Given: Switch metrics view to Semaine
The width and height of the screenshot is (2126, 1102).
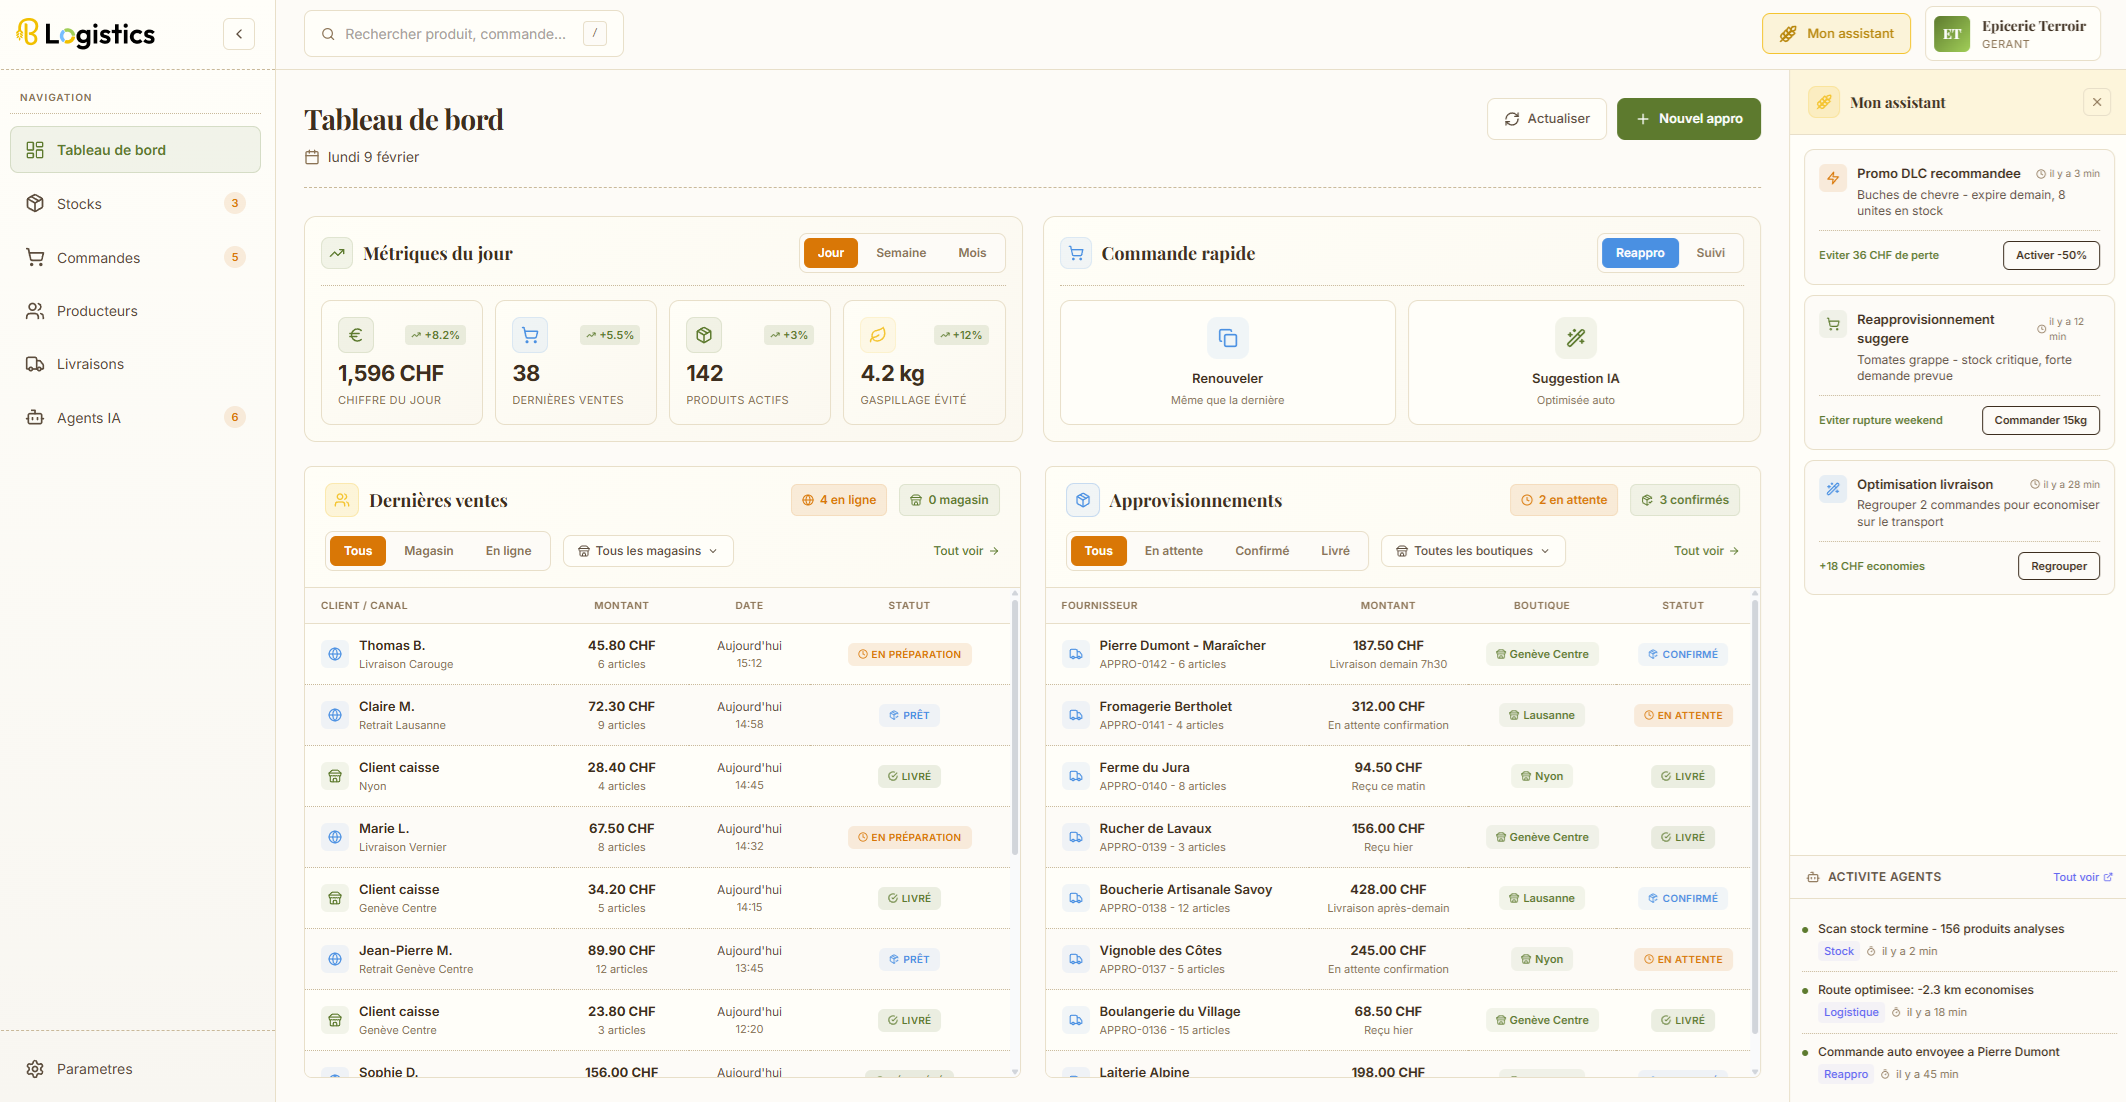Looking at the screenshot, I should pos(901,252).
